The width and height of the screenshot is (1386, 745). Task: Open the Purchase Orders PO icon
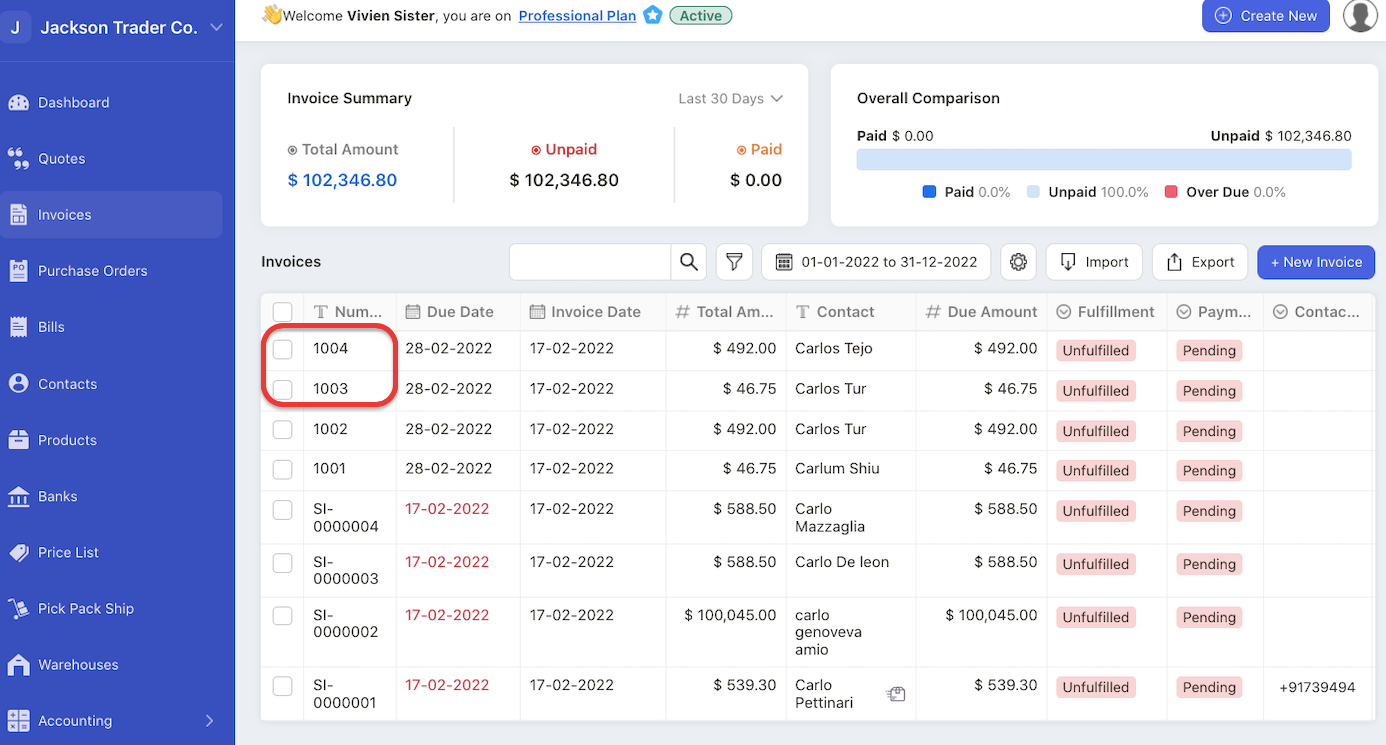click(18, 270)
